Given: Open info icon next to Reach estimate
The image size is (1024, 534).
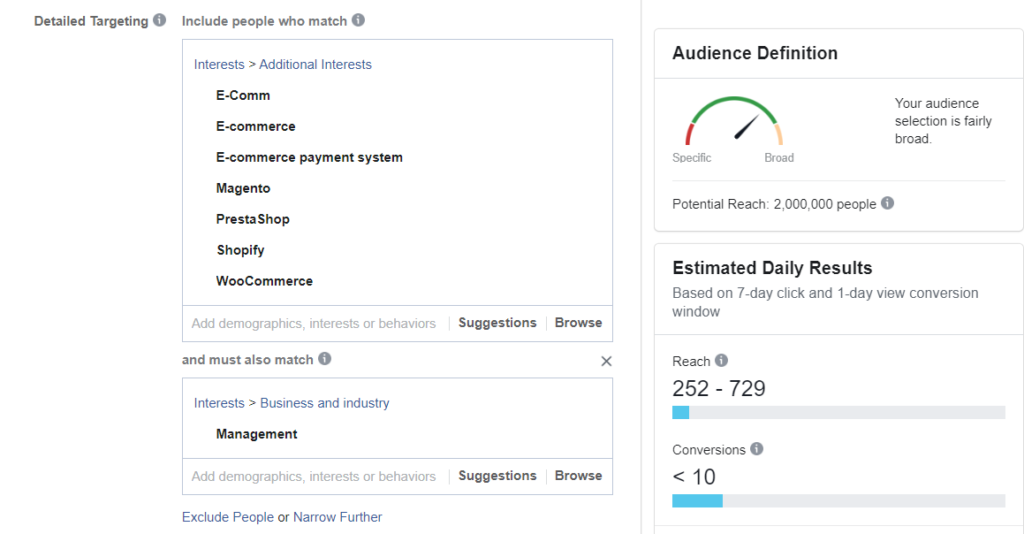Looking at the screenshot, I should (721, 360).
